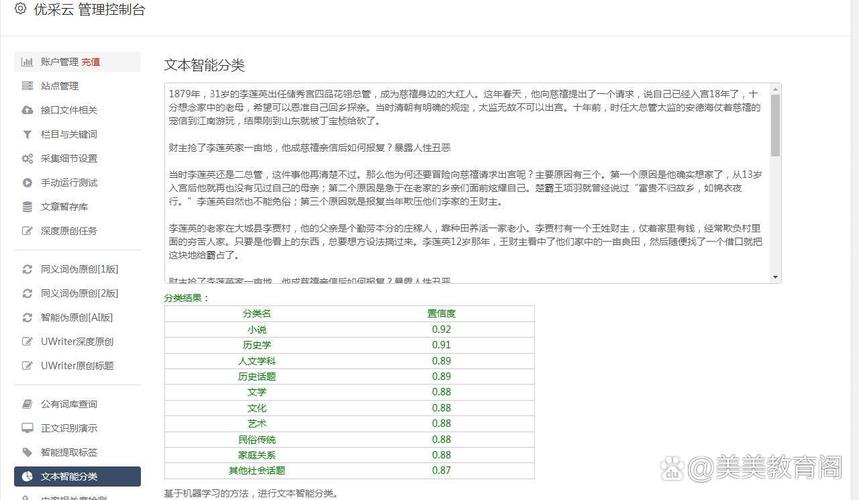Click the 历史话题 category cell
The width and height of the screenshot is (859, 500).
tap(257, 376)
